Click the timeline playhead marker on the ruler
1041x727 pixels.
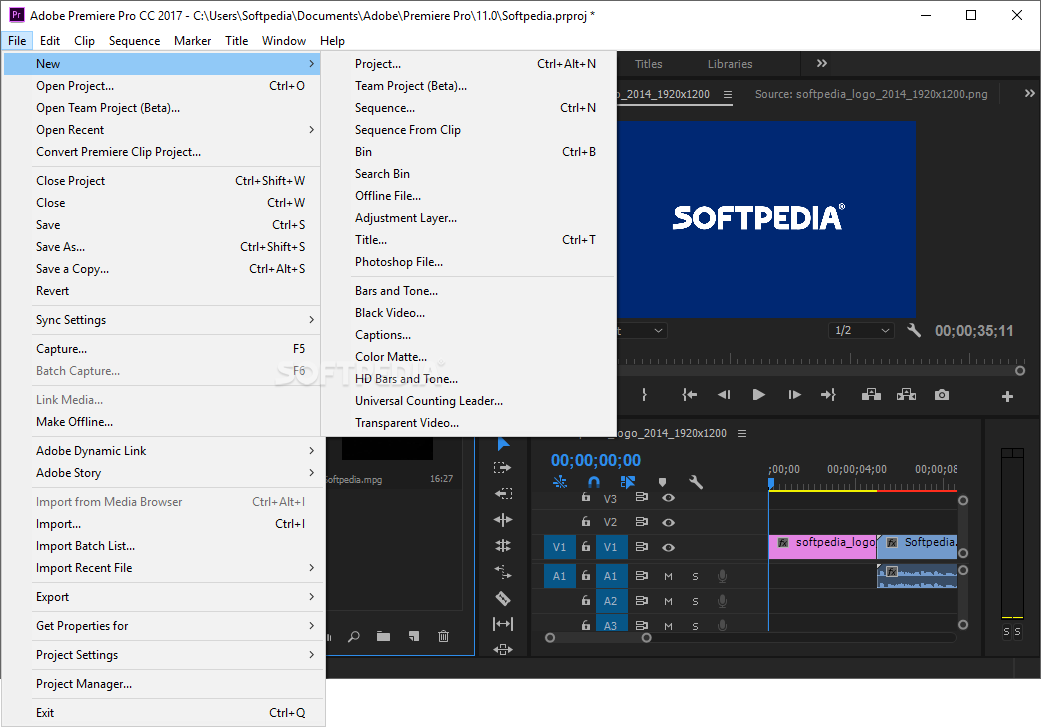coord(770,483)
